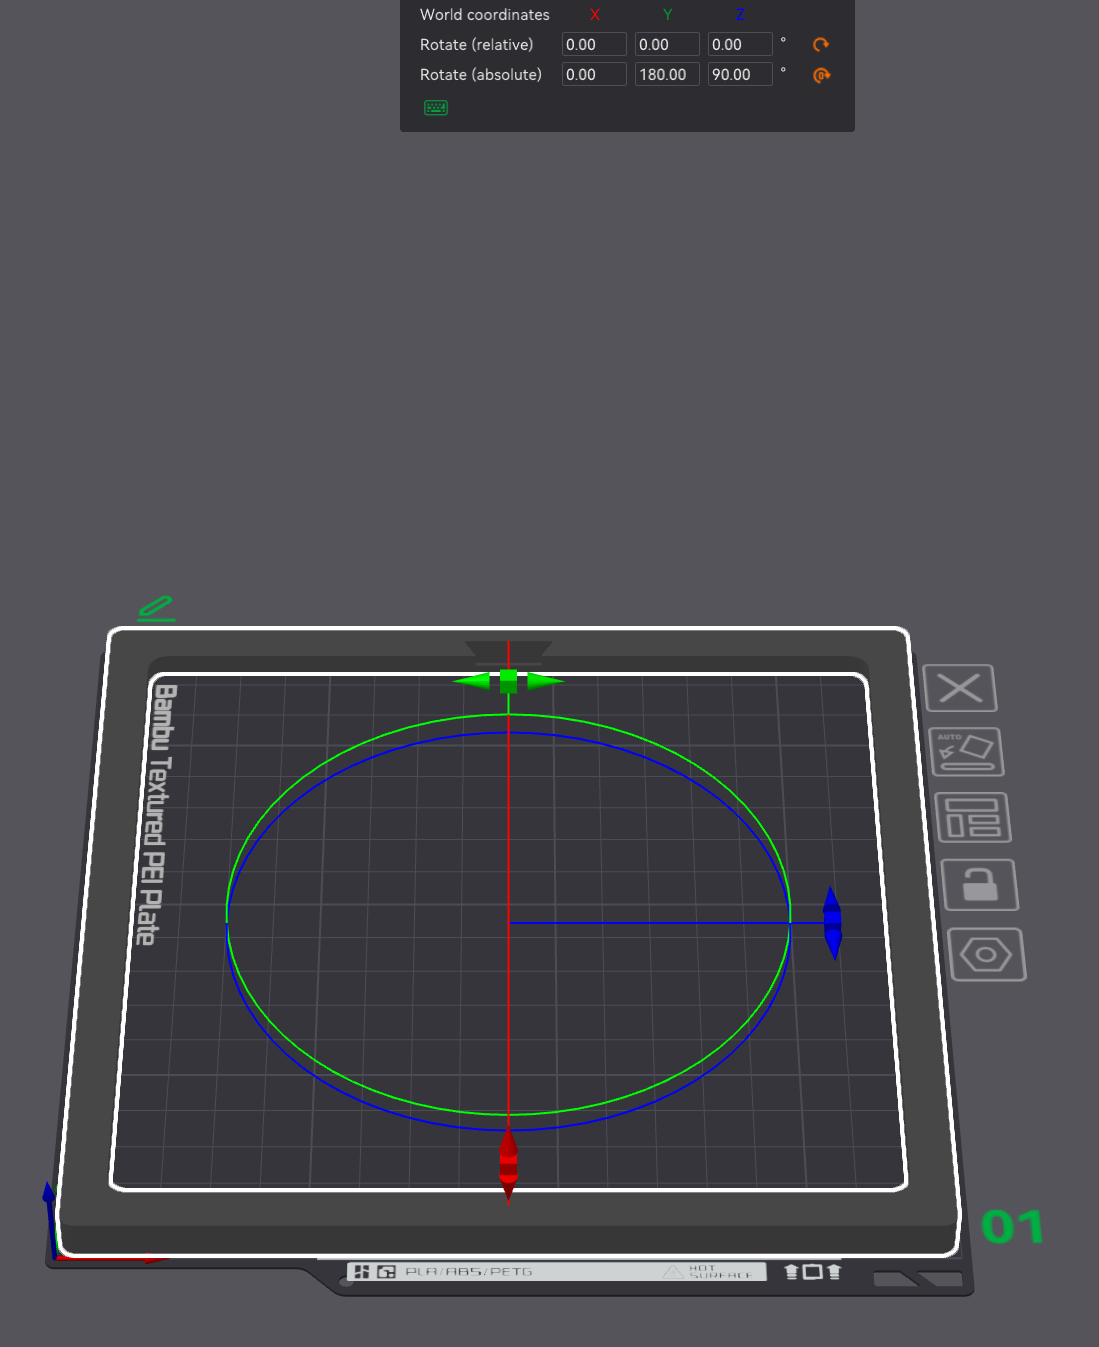Image resolution: width=1099 pixels, height=1347 pixels.
Task: Click the green plate number "01"
Action: (x=1013, y=1227)
